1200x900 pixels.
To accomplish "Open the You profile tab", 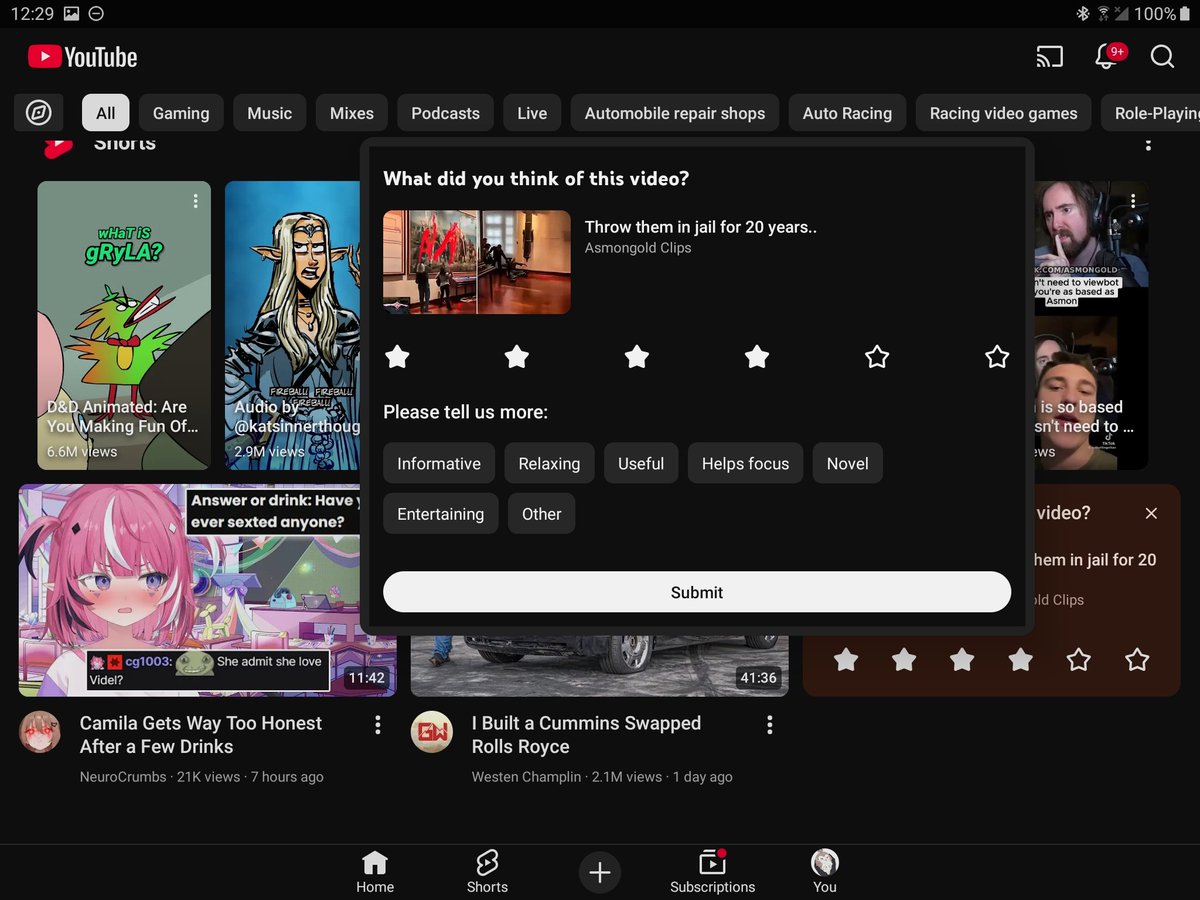I will pyautogui.click(x=825, y=872).
